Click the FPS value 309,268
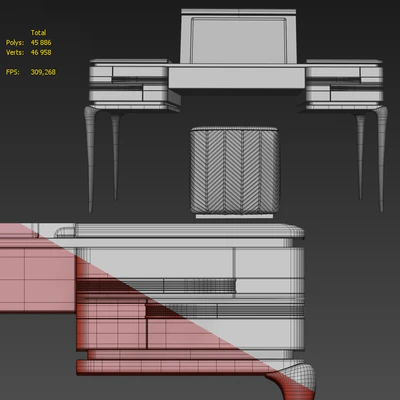This screenshot has height=400, width=400. pyautogui.click(x=43, y=72)
